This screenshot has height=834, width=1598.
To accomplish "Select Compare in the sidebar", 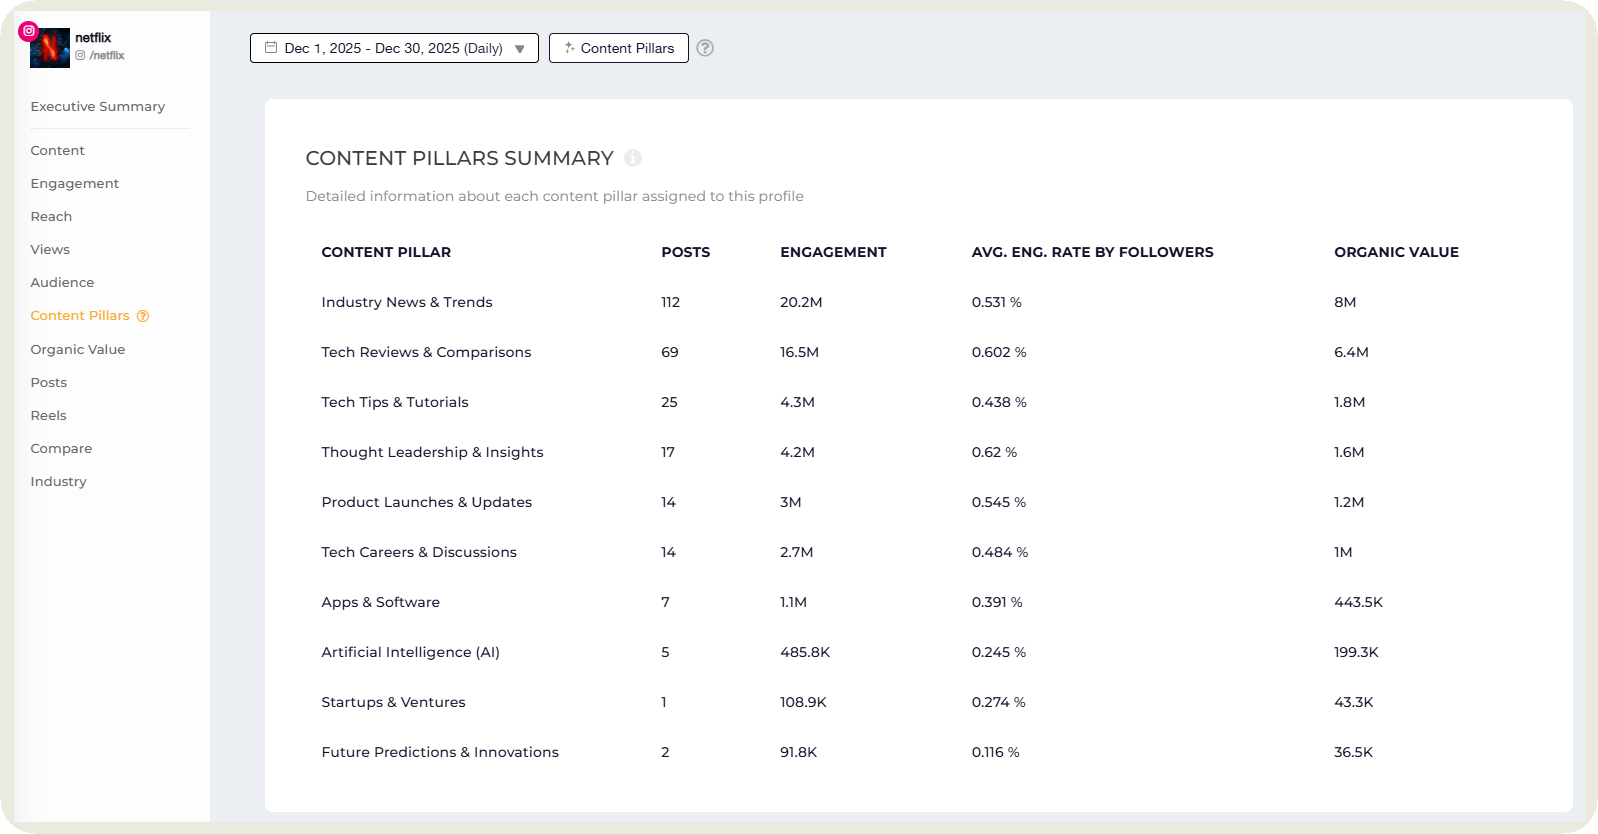I will click(x=61, y=449).
